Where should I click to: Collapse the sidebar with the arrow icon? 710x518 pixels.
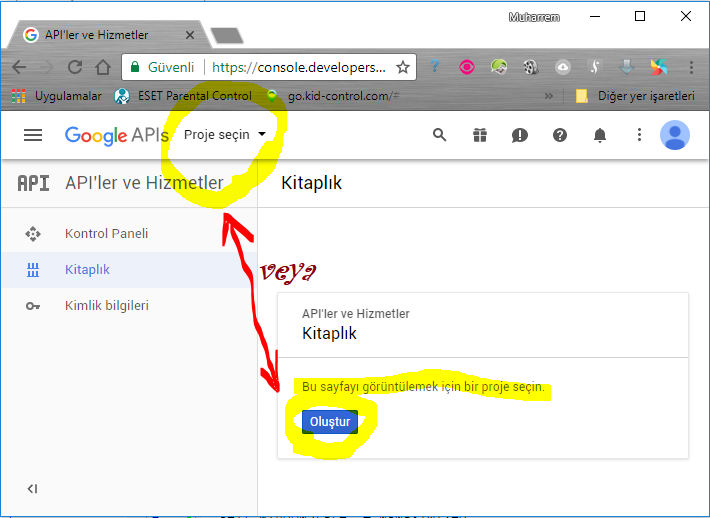[x=32, y=489]
